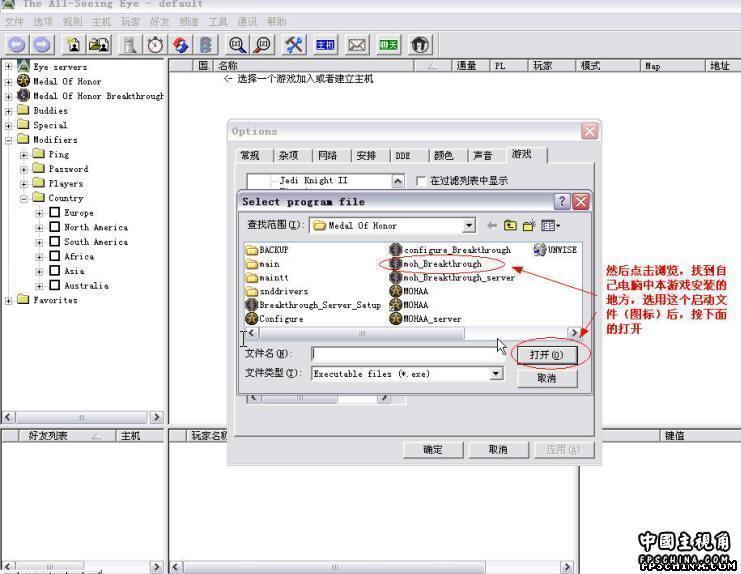
Task: Click 取消 at bottom of Options dialog
Action: point(498,450)
